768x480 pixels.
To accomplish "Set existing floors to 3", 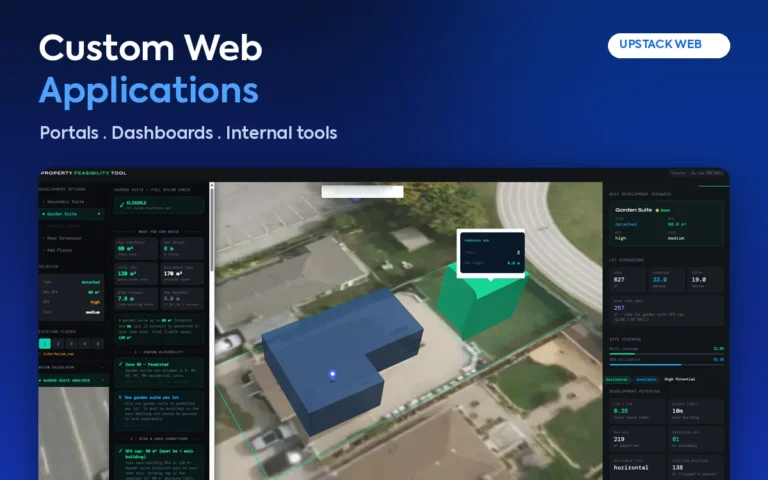I will pos(71,344).
